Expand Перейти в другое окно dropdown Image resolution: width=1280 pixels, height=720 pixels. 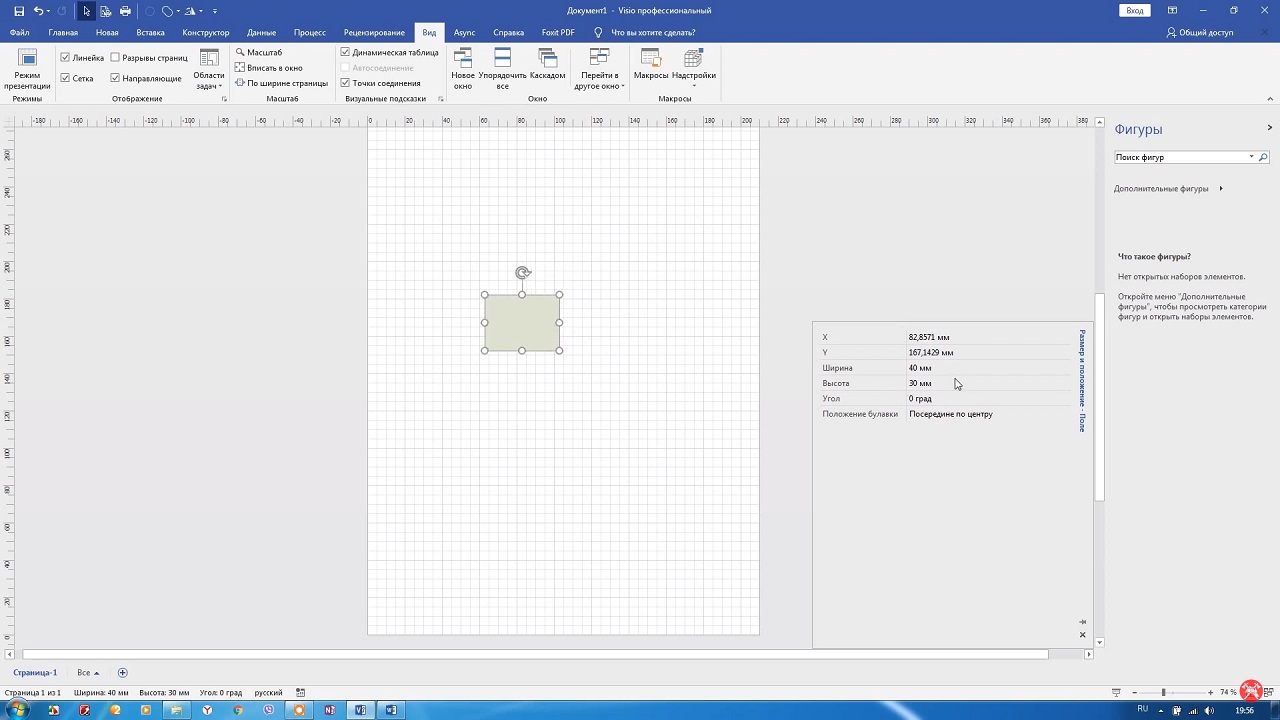[599, 69]
